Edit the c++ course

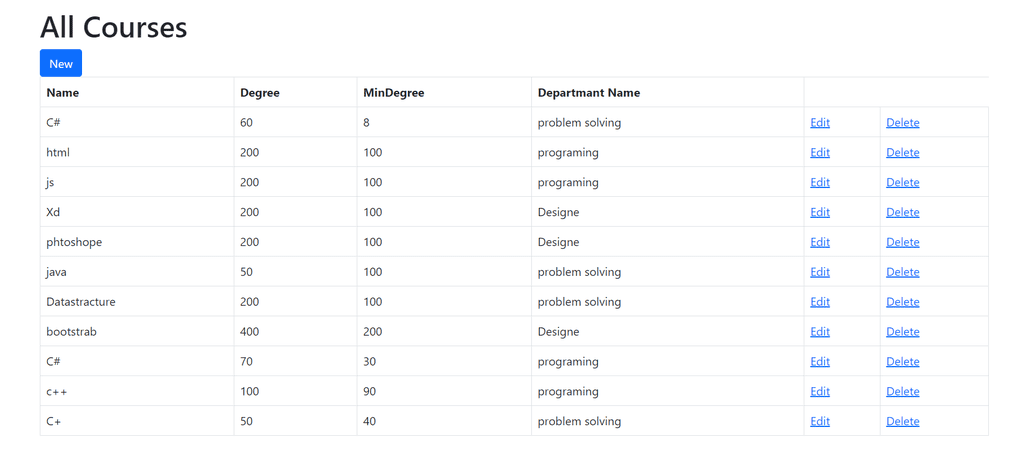pyautogui.click(x=820, y=392)
